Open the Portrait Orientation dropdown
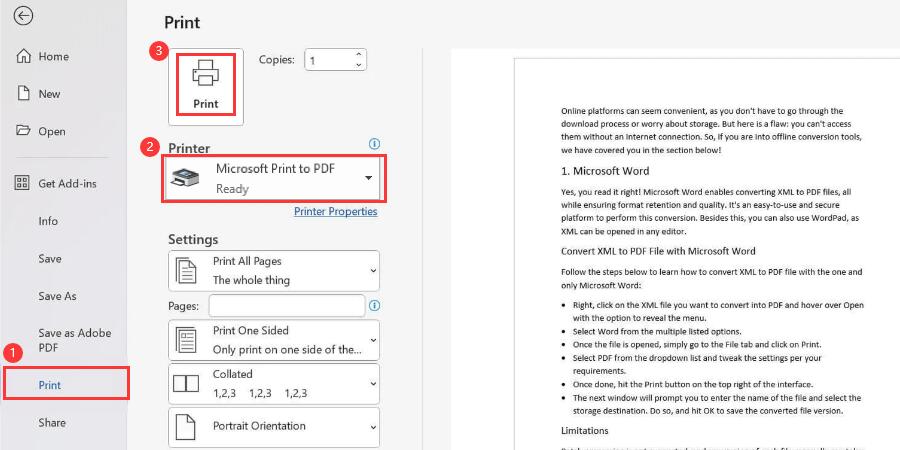This screenshot has width=900, height=450. pyautogui.click(x=274, y=427)
